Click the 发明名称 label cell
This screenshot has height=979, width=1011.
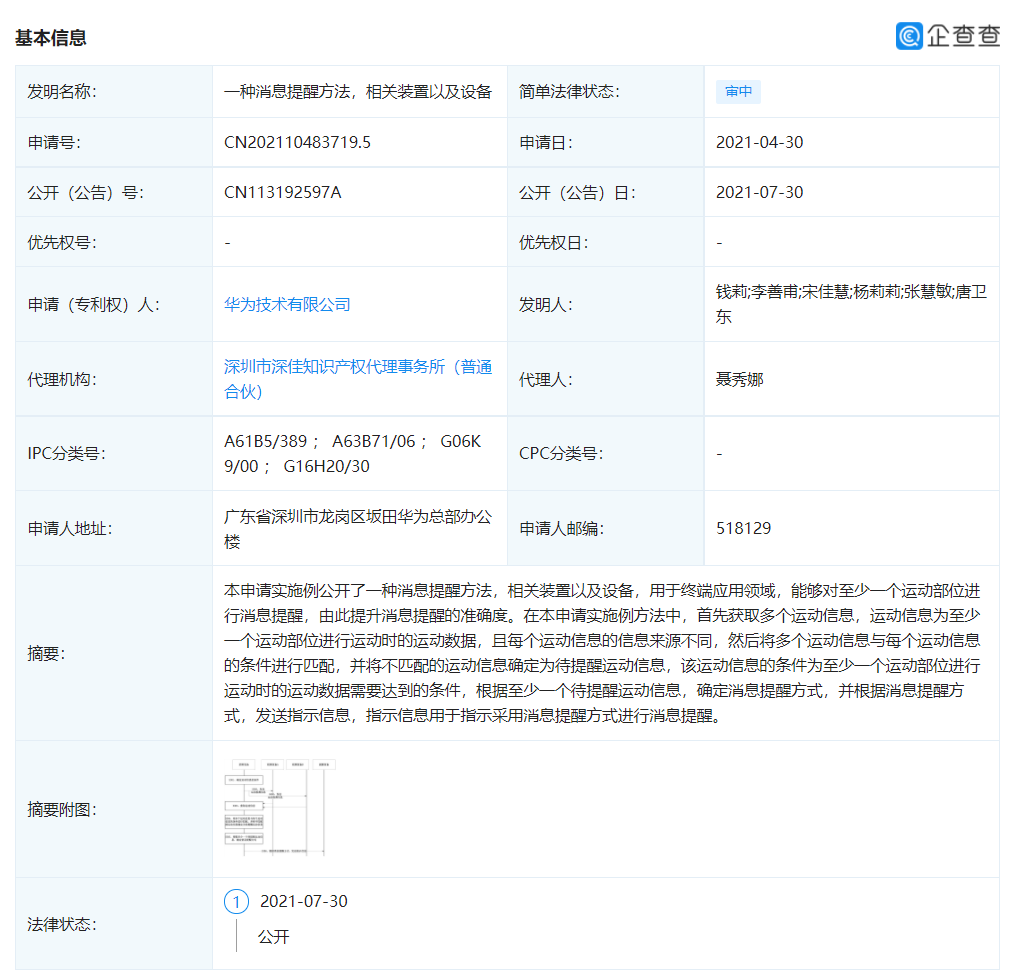point(113,92)
